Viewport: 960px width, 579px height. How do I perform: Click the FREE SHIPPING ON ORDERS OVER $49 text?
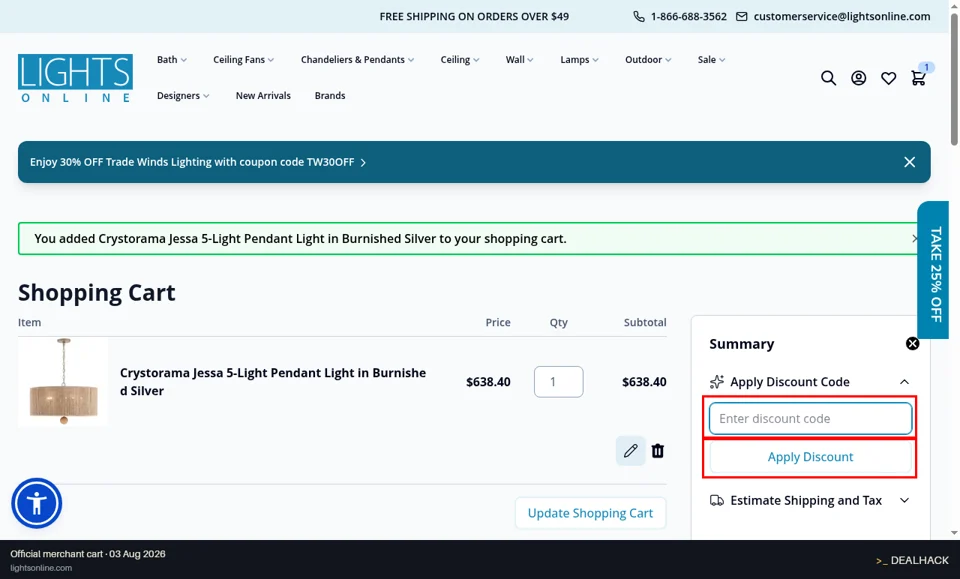coord(474,17)
